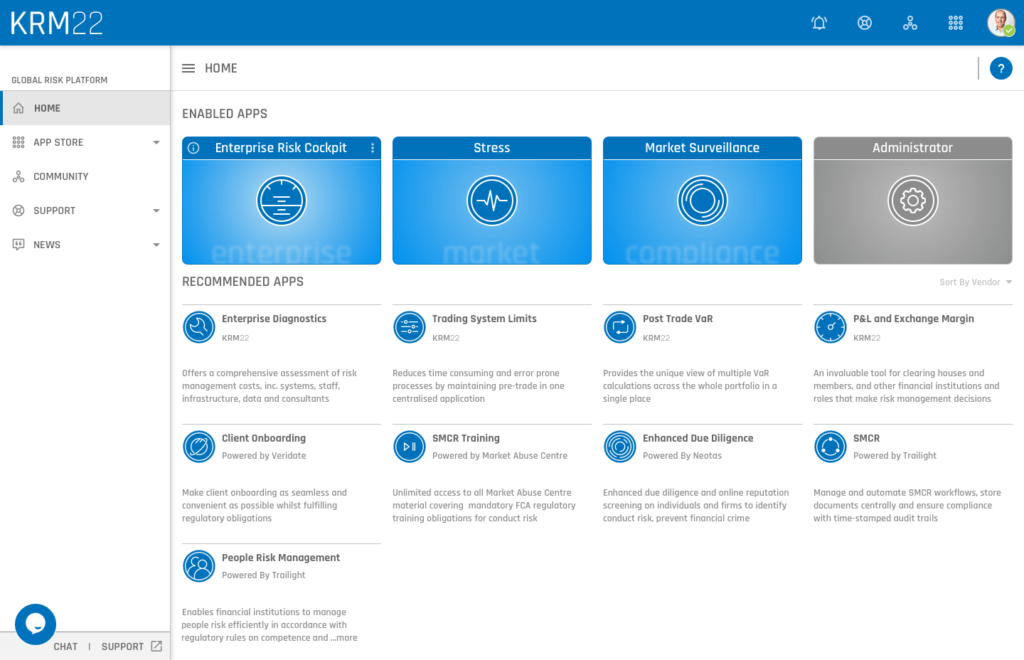
Task: Expand the Support sidebar menu arrow
Action: [x=156, y=211]
